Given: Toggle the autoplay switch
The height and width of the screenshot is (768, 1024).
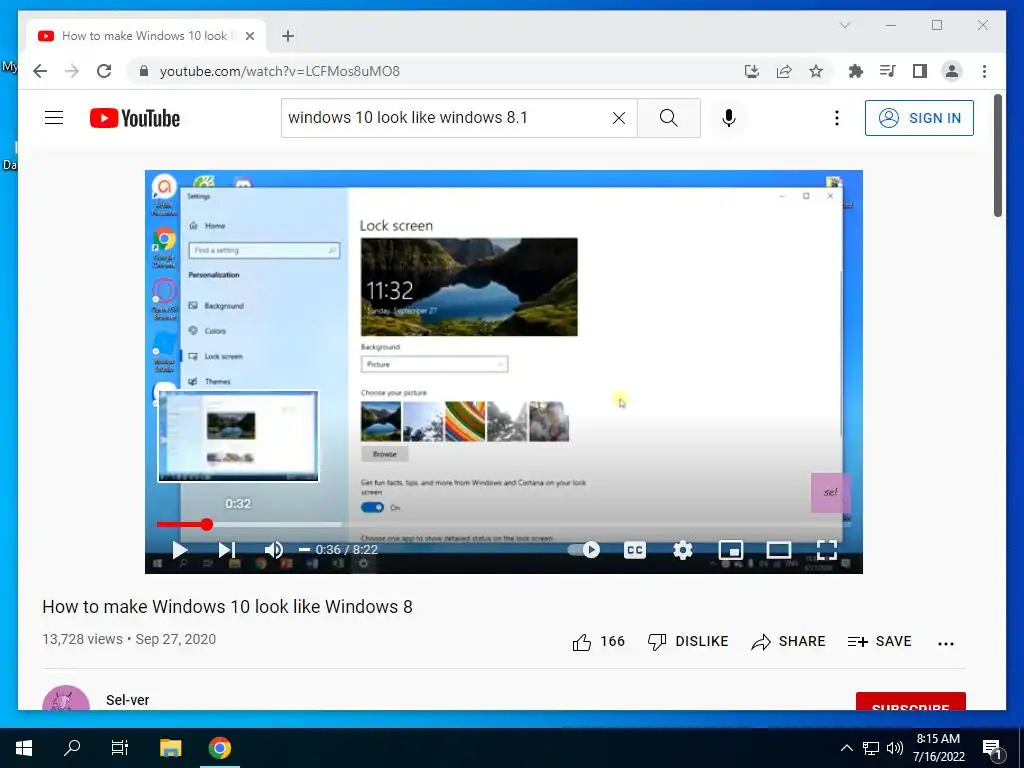Looking at the screenshot, I should pyautogui.click(x=584, y=550).
